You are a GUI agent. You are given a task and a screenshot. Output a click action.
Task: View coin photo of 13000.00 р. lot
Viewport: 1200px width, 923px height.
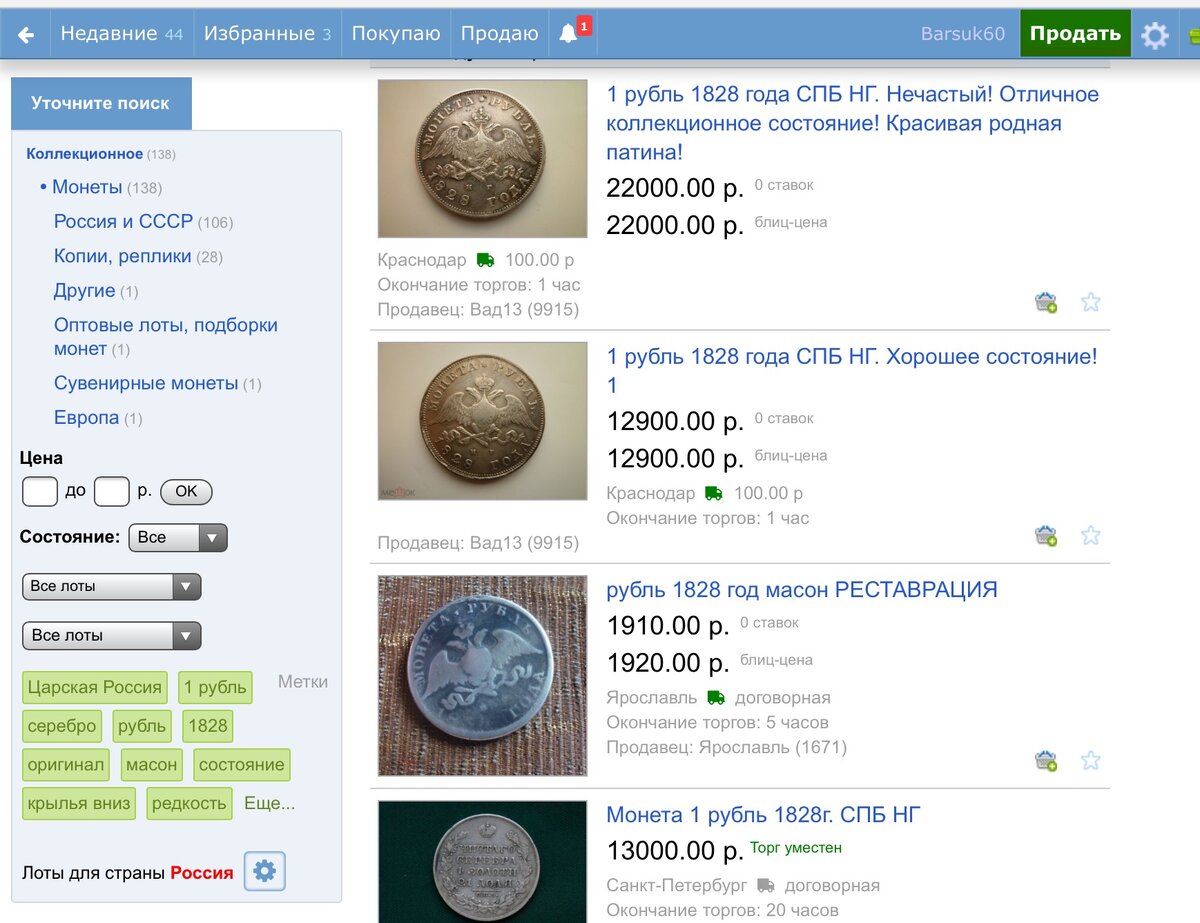coord(482,862)
